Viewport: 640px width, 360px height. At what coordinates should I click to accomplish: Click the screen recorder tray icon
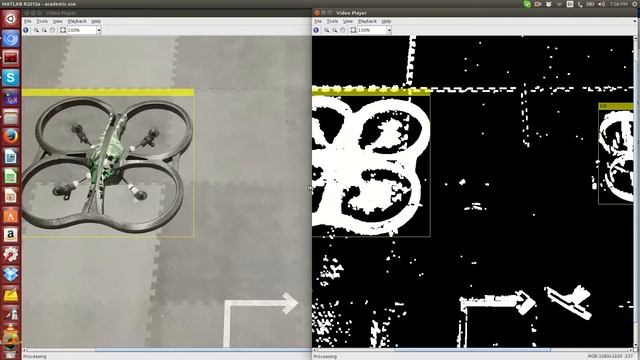538,4
